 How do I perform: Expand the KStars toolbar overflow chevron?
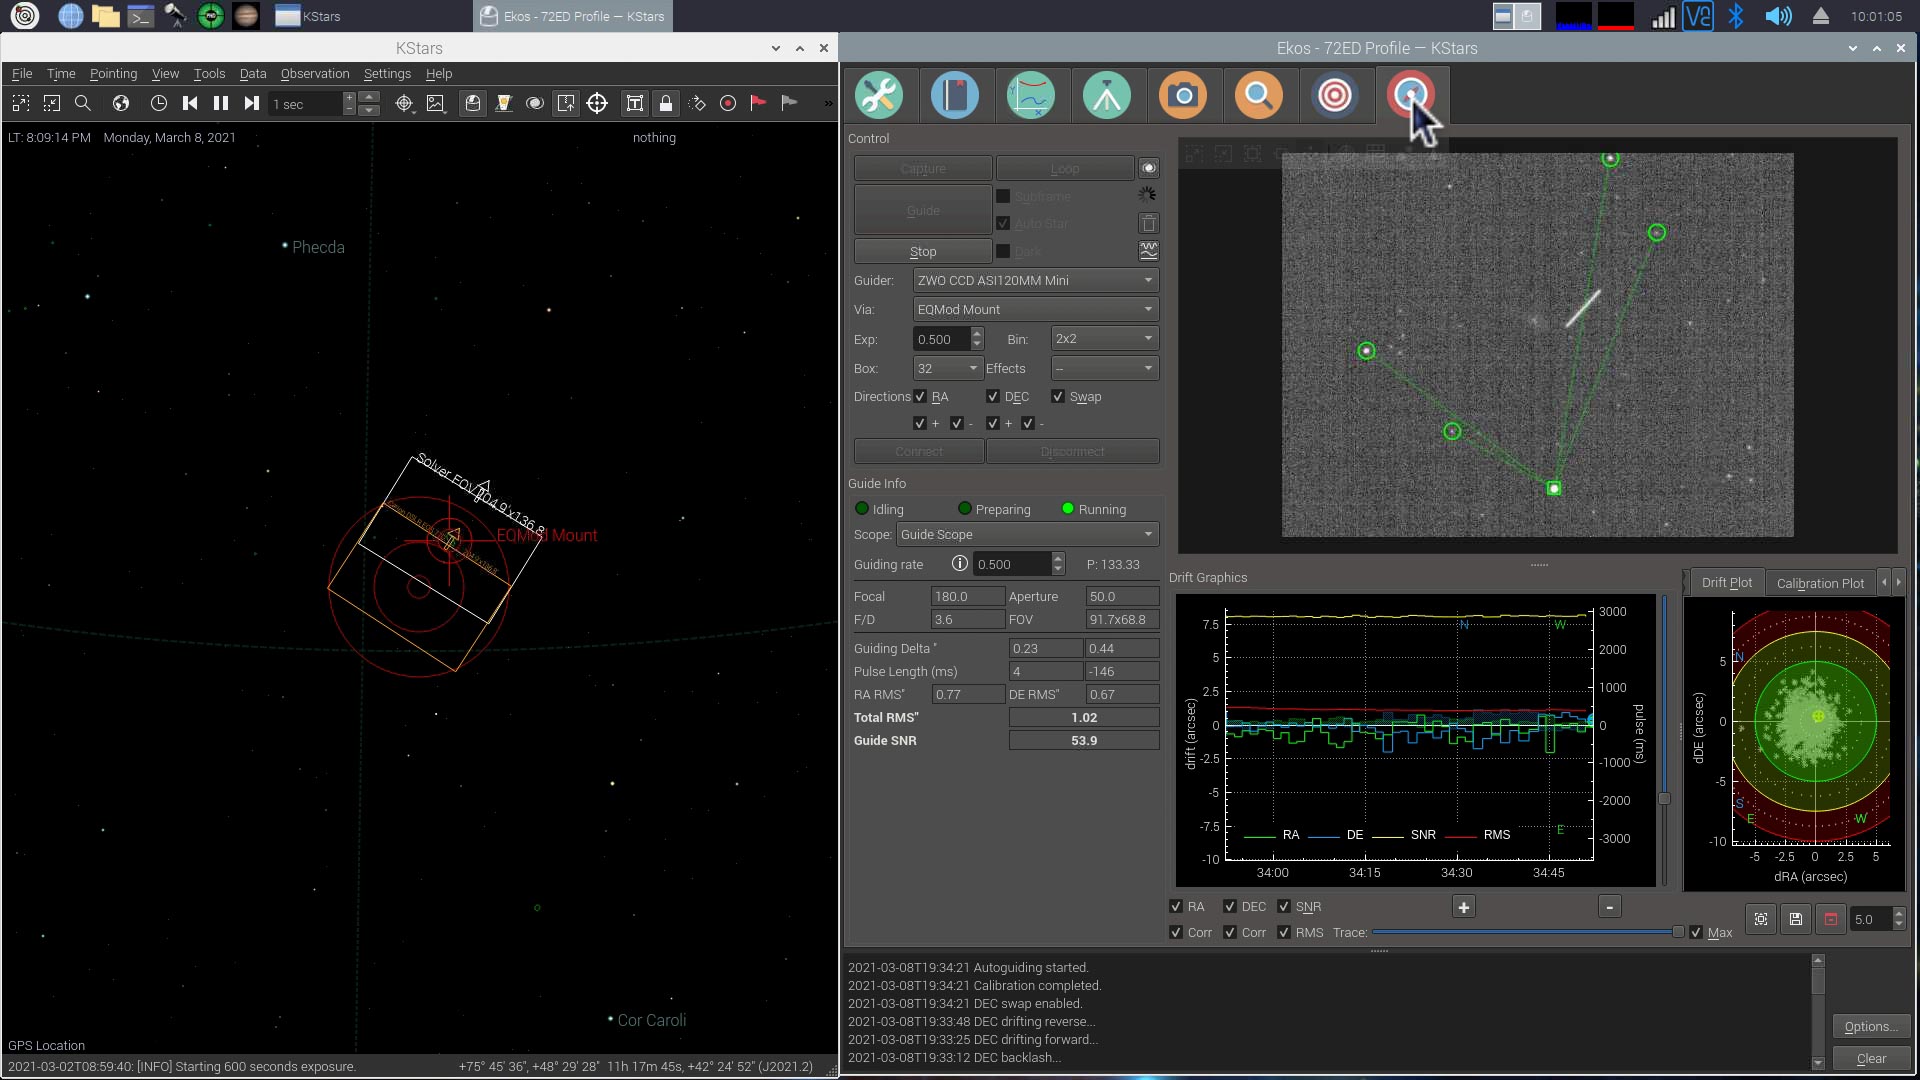[828, 103]
